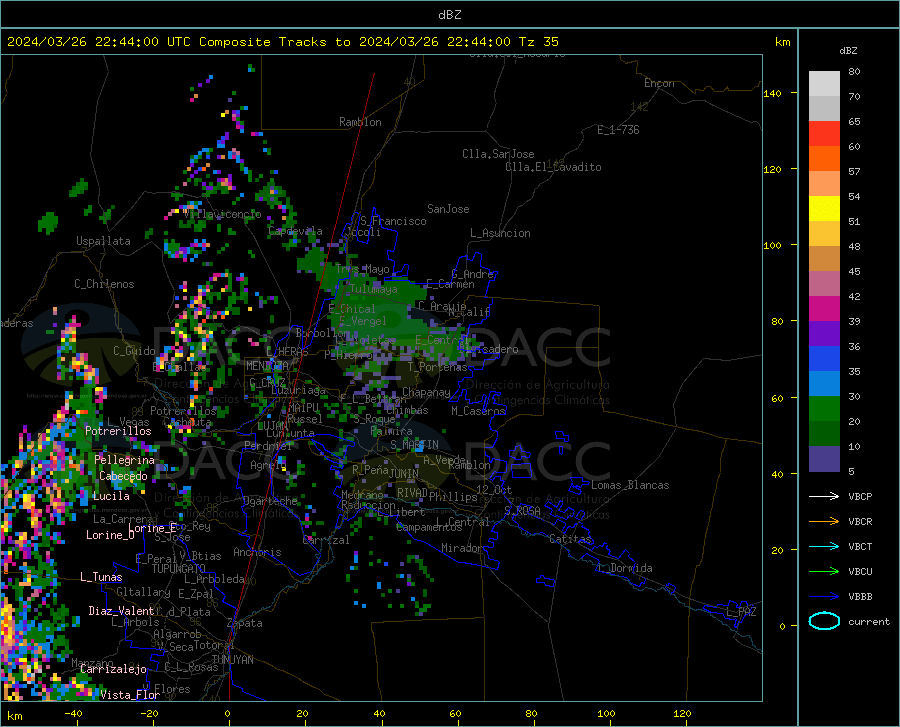900x727 pixels.
Task: Pick the dark purple 5 dBZ swatch
Action: coord(824,459)
